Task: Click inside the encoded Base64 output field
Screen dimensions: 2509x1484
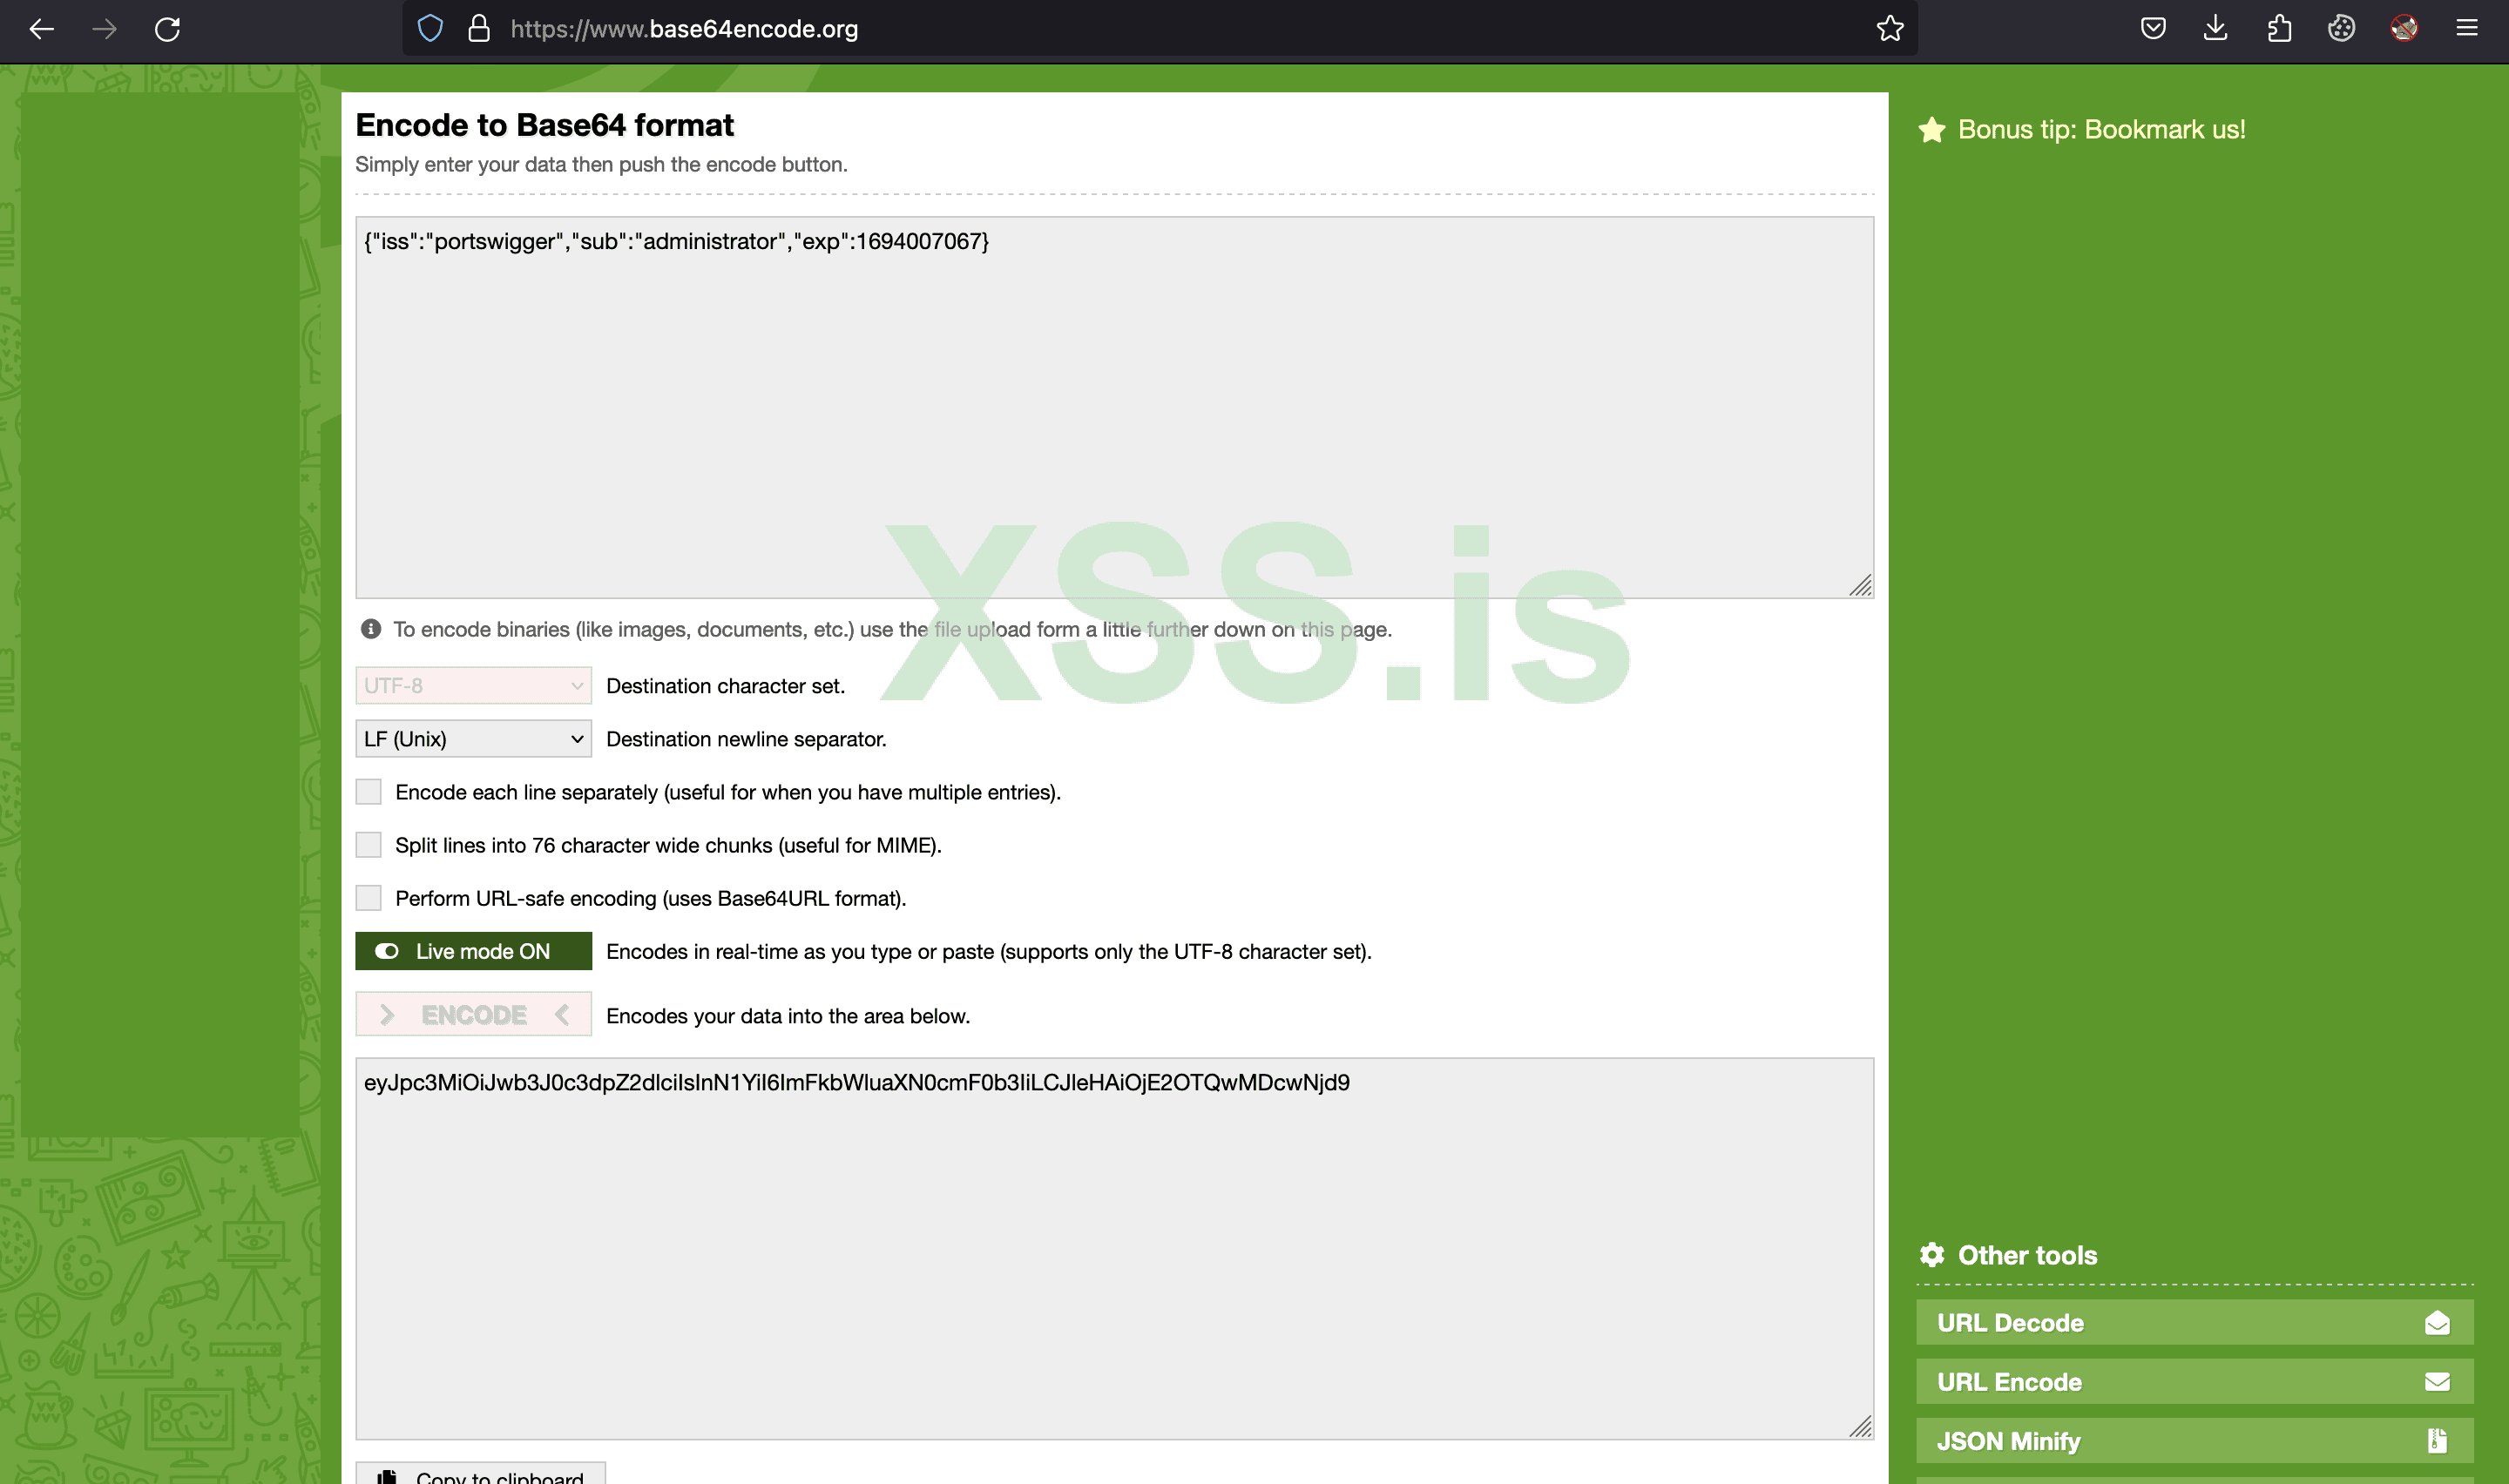Action: tap(1113, 1250)
